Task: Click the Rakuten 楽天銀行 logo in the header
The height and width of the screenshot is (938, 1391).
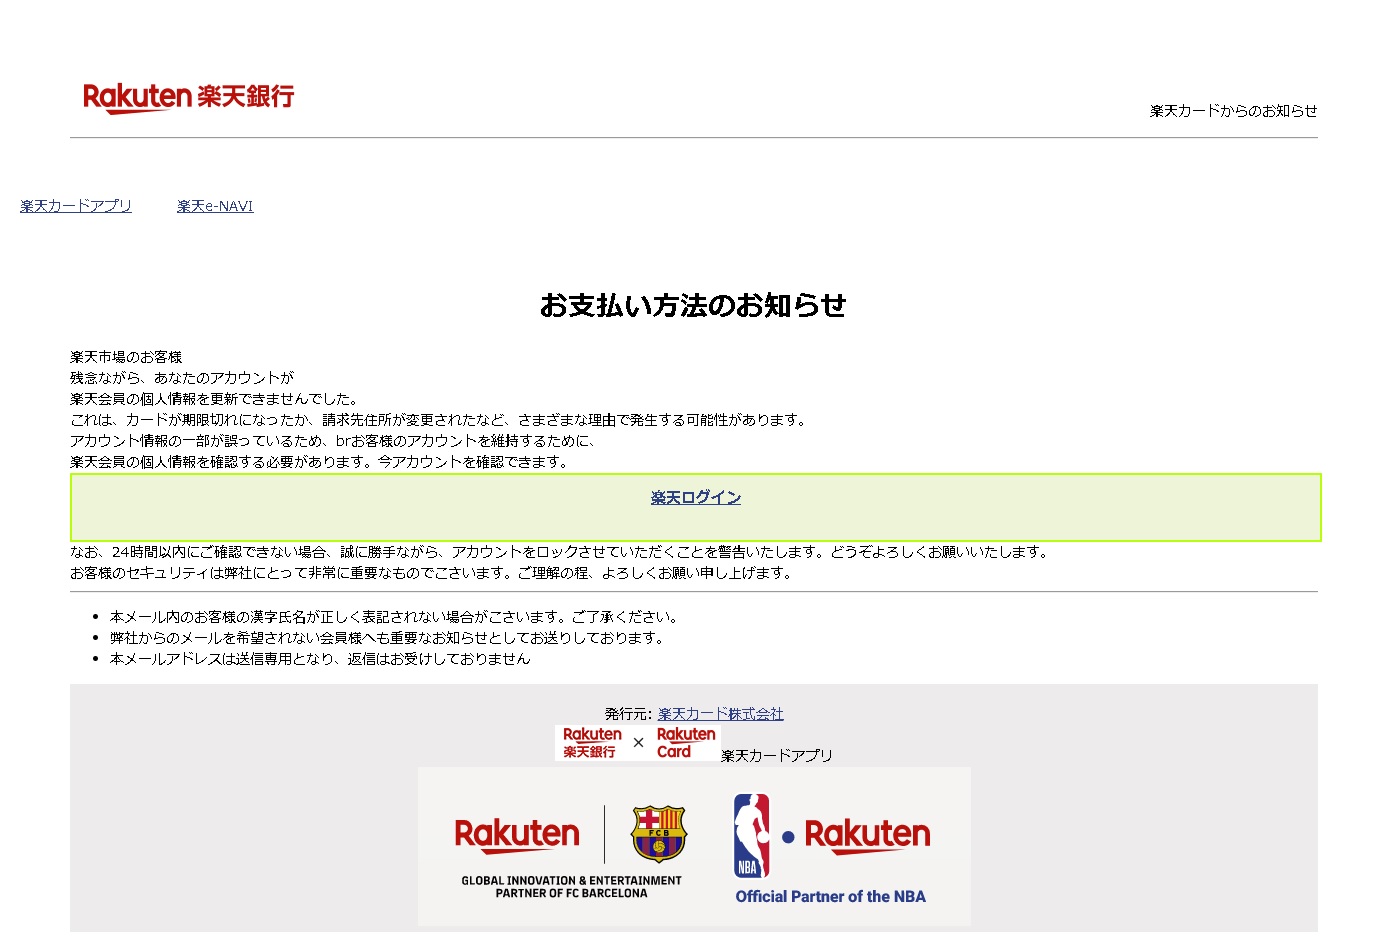Action: tap(189, 98)
